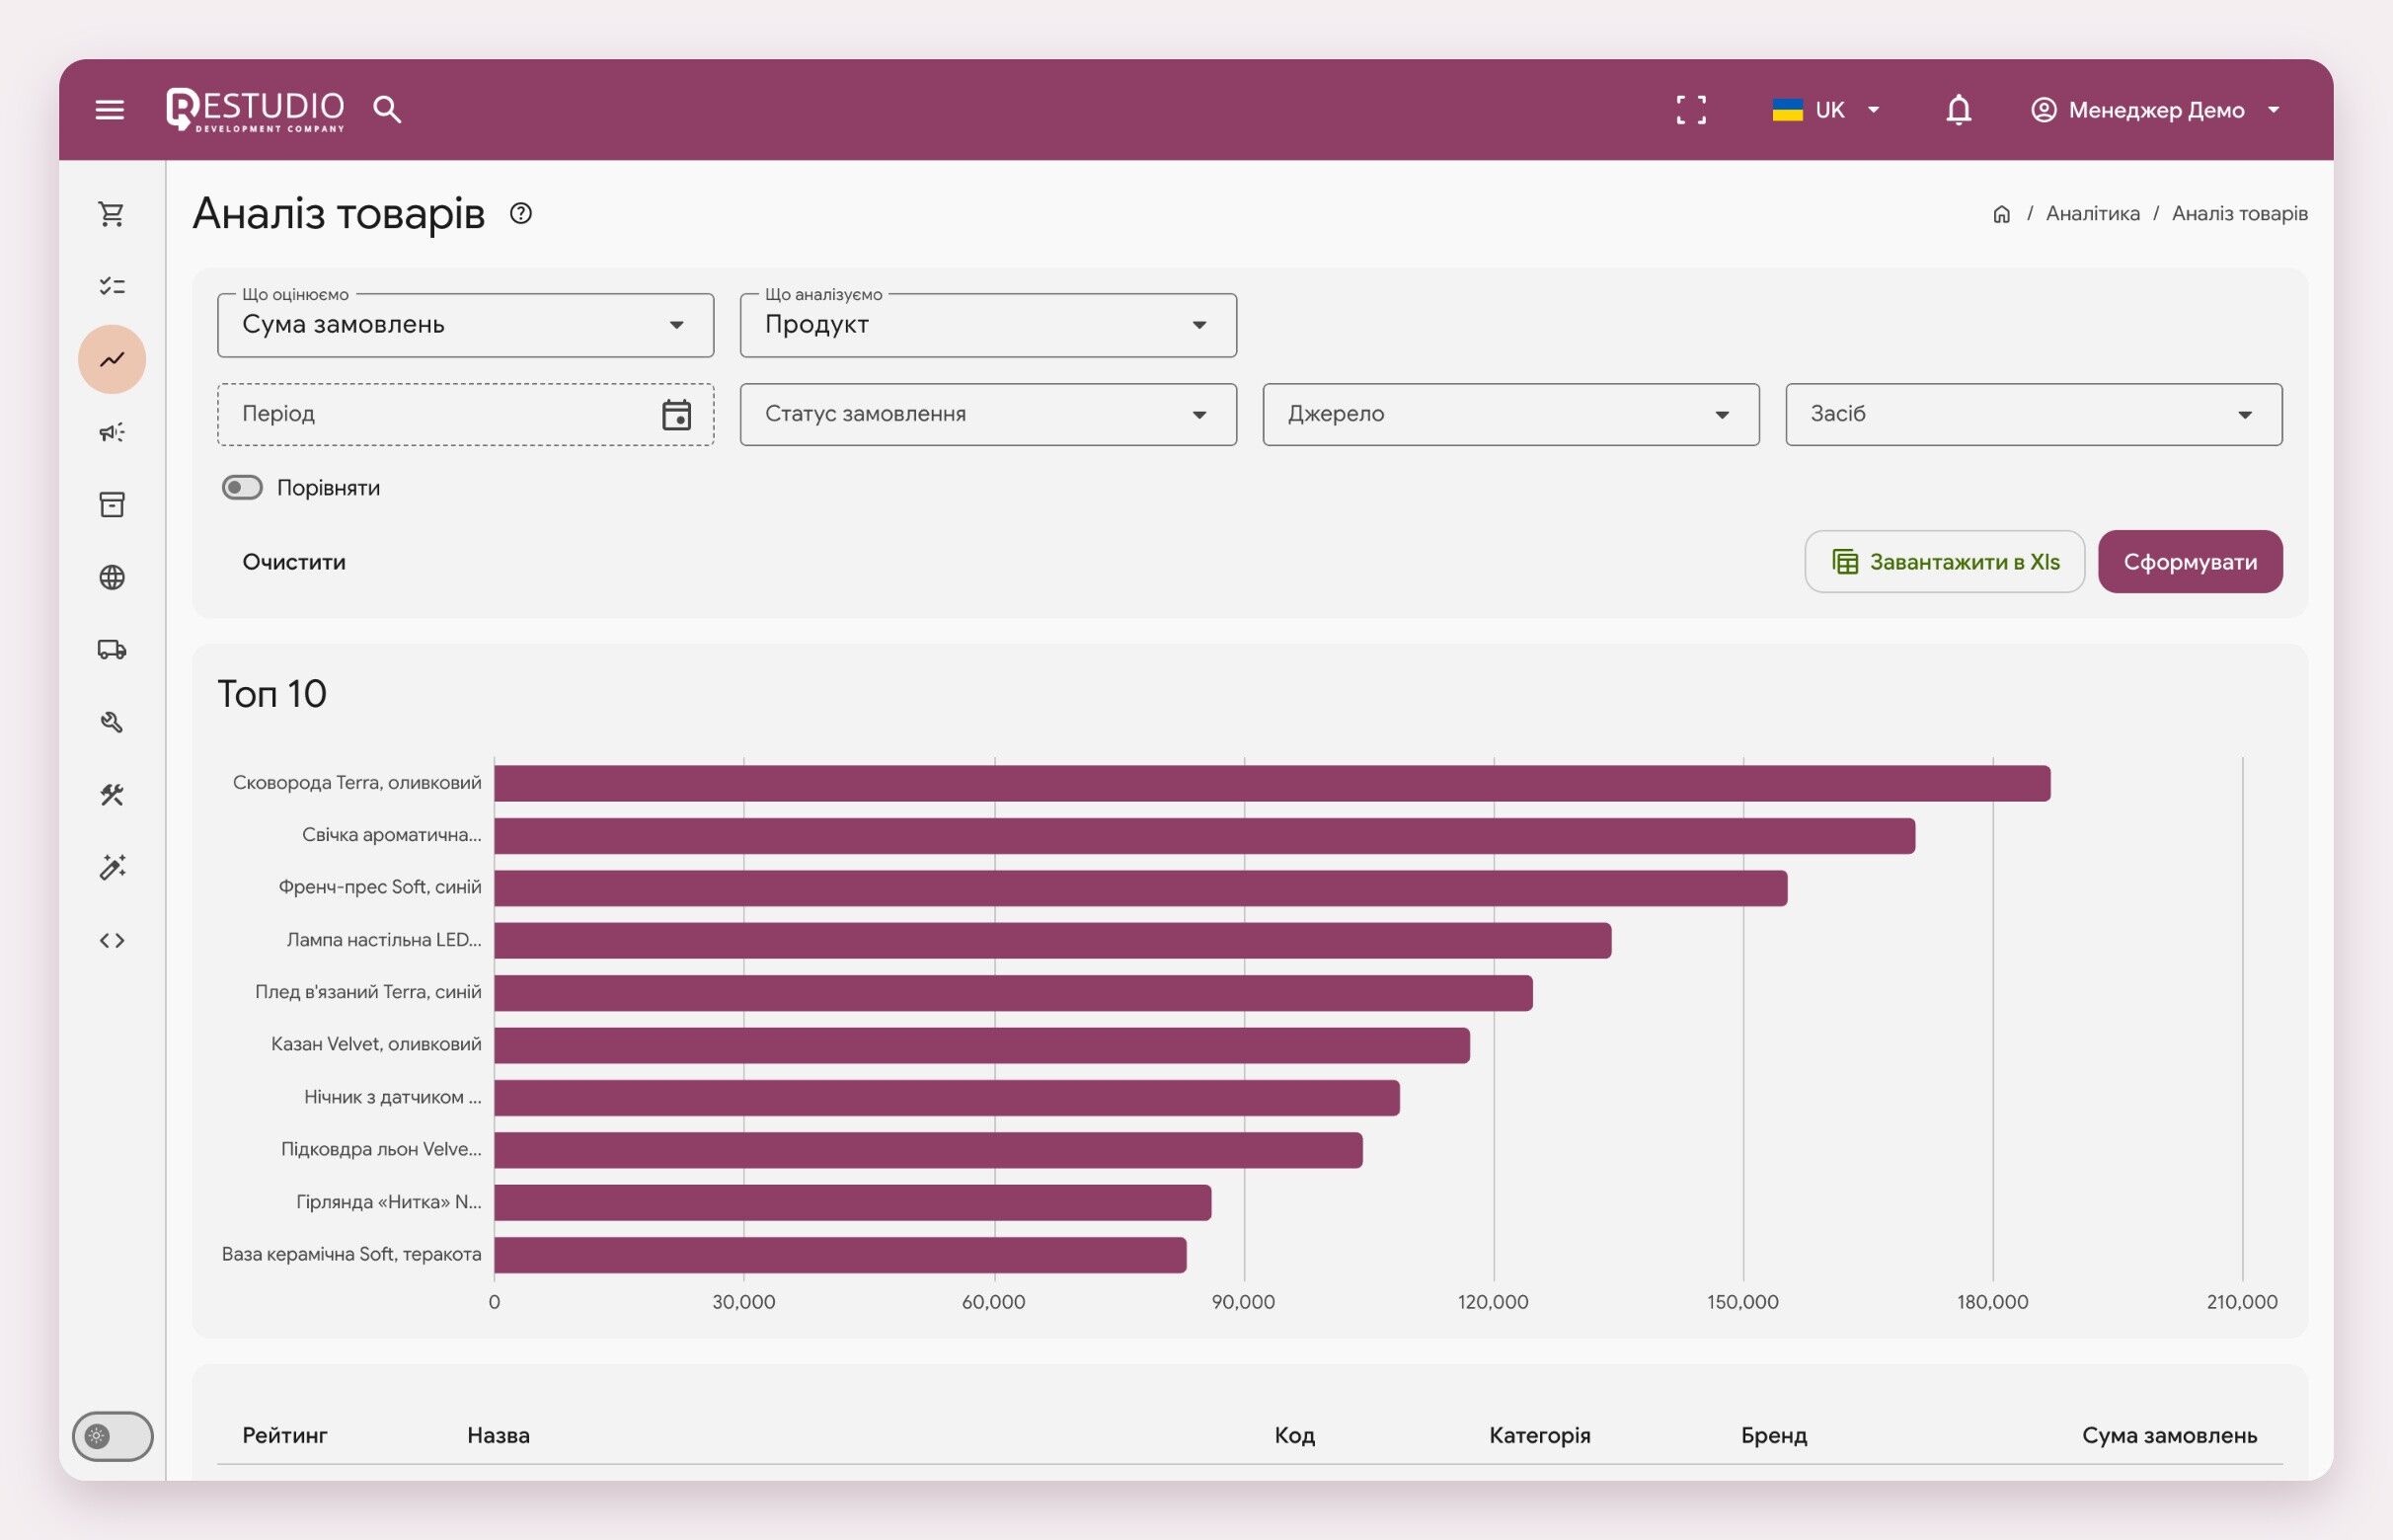Click the Період input field
The height and width of the screenshot is (1540, 2393).
(x=465, y=414)
